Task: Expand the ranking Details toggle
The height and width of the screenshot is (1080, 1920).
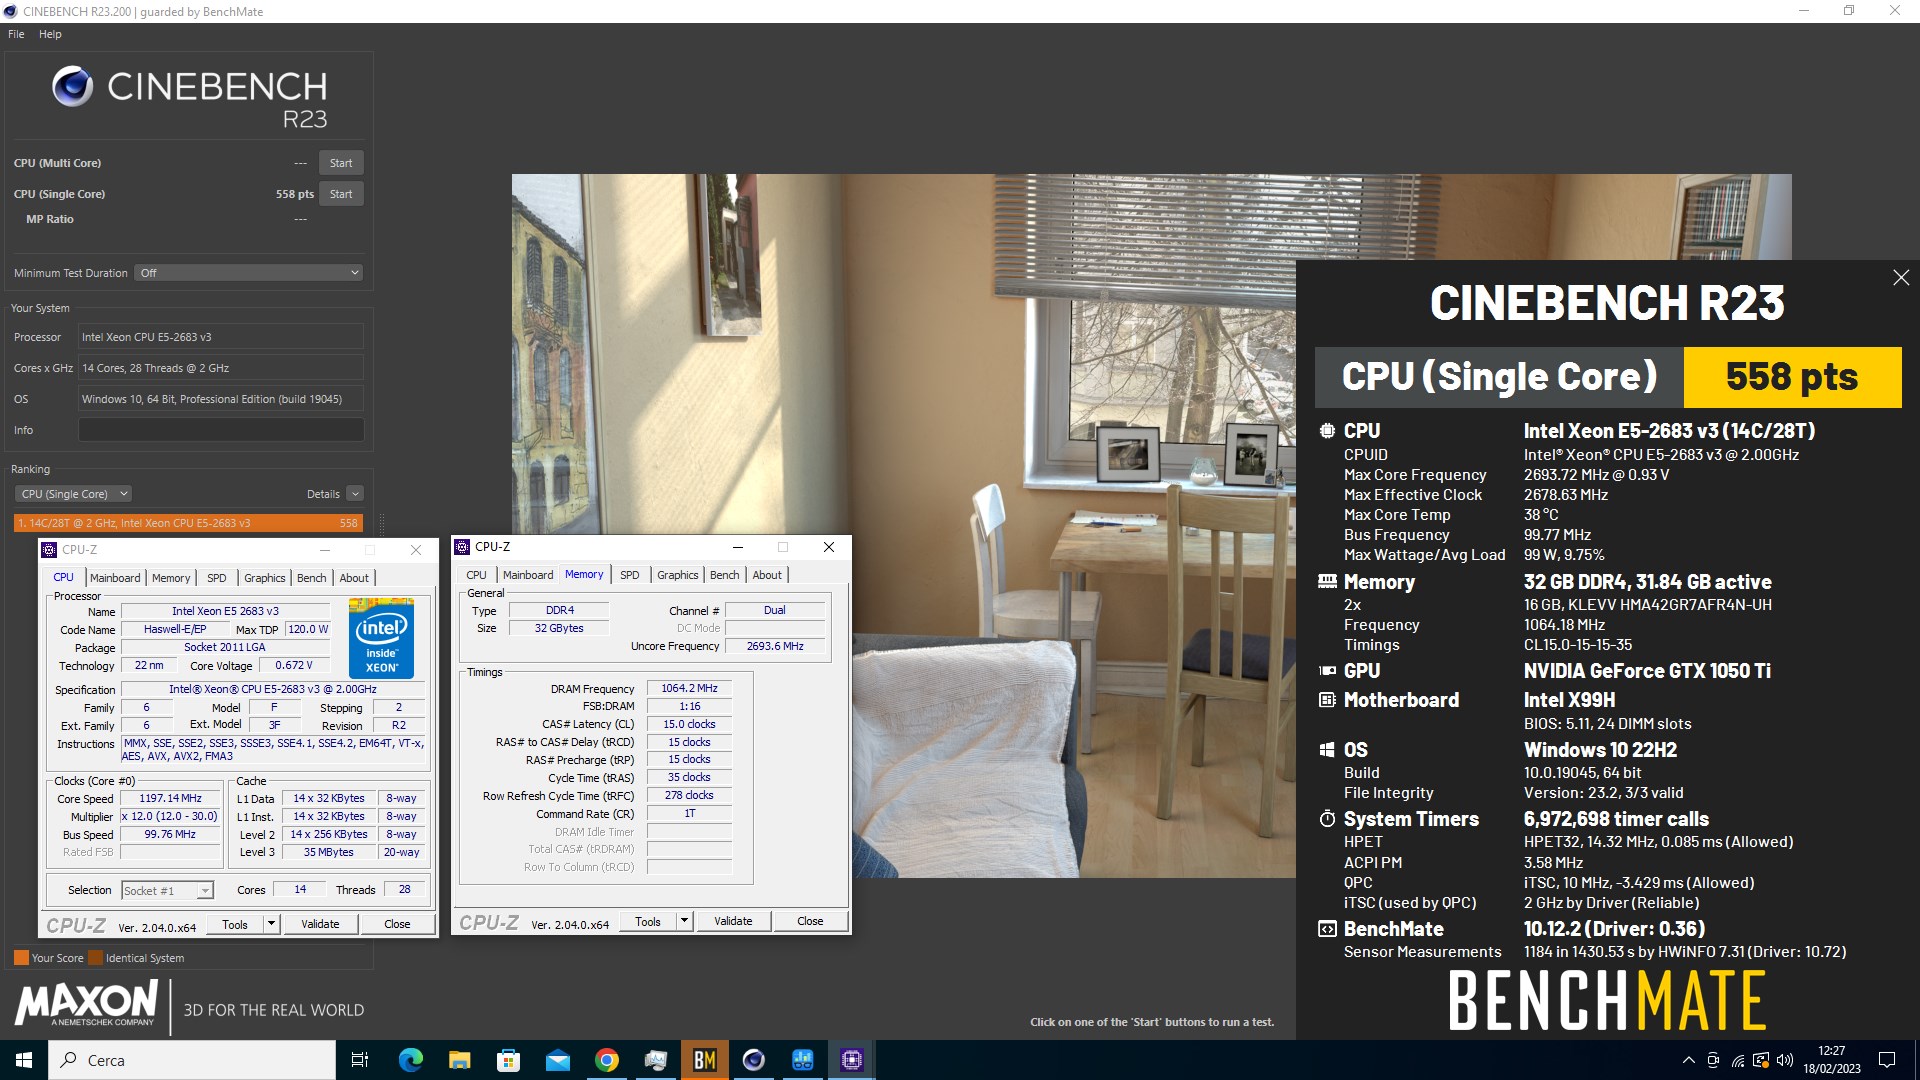Action: tap(354, 494)
